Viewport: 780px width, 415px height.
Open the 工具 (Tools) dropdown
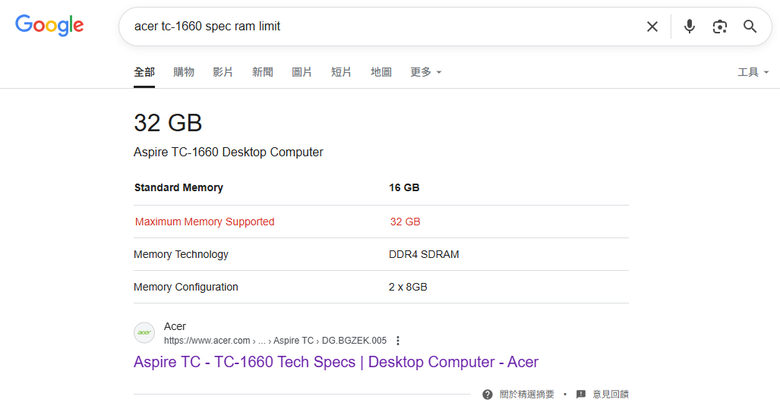point(753,72)
